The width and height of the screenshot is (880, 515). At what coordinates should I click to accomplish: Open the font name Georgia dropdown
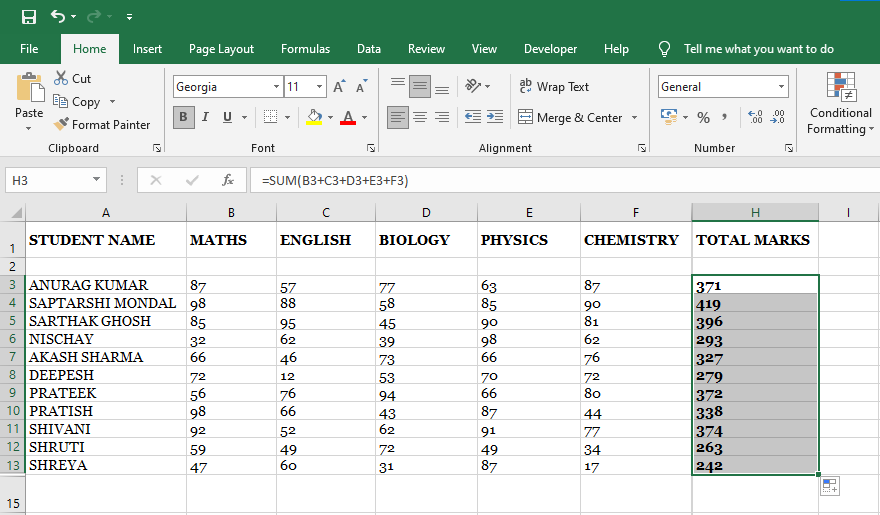(x=276, y=87)
